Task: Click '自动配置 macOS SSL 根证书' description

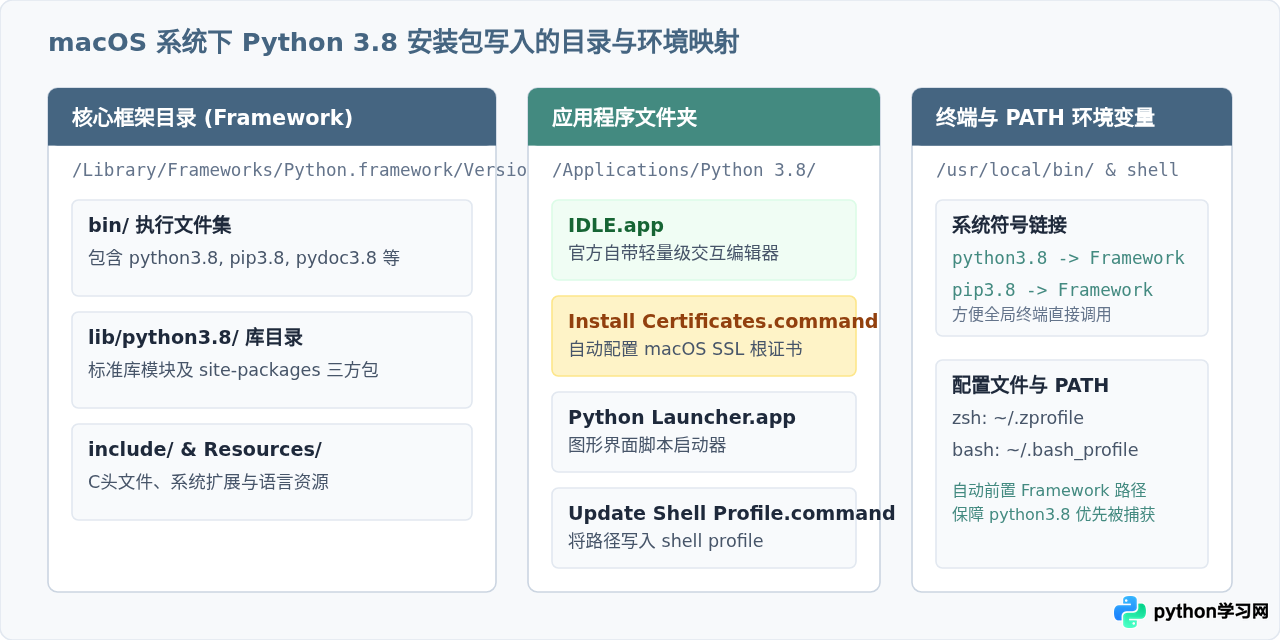Action: [x=685, y=349]
